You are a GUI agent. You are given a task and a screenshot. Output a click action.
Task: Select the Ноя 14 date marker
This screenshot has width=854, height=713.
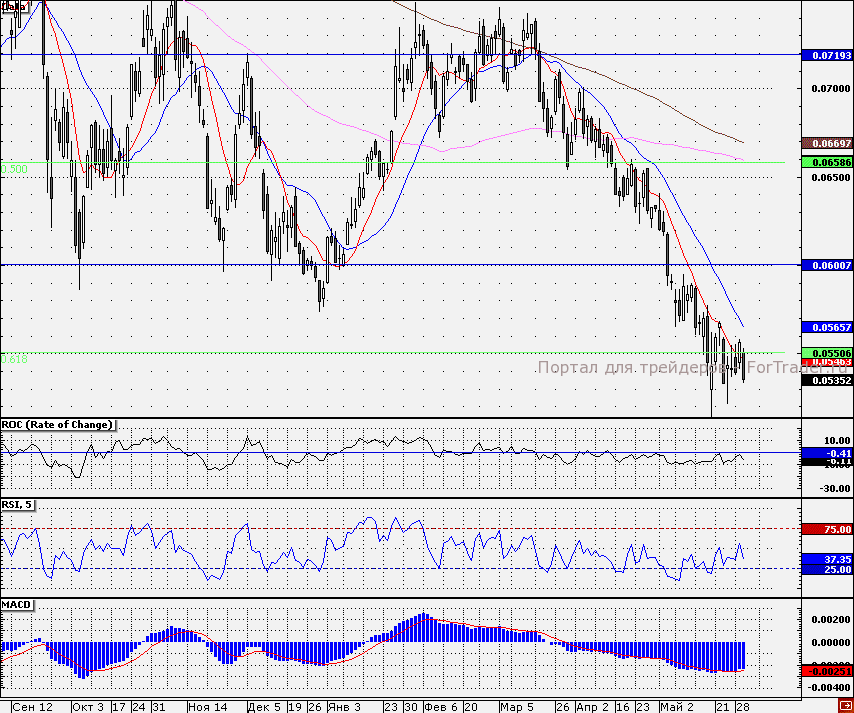coord(207,706)
